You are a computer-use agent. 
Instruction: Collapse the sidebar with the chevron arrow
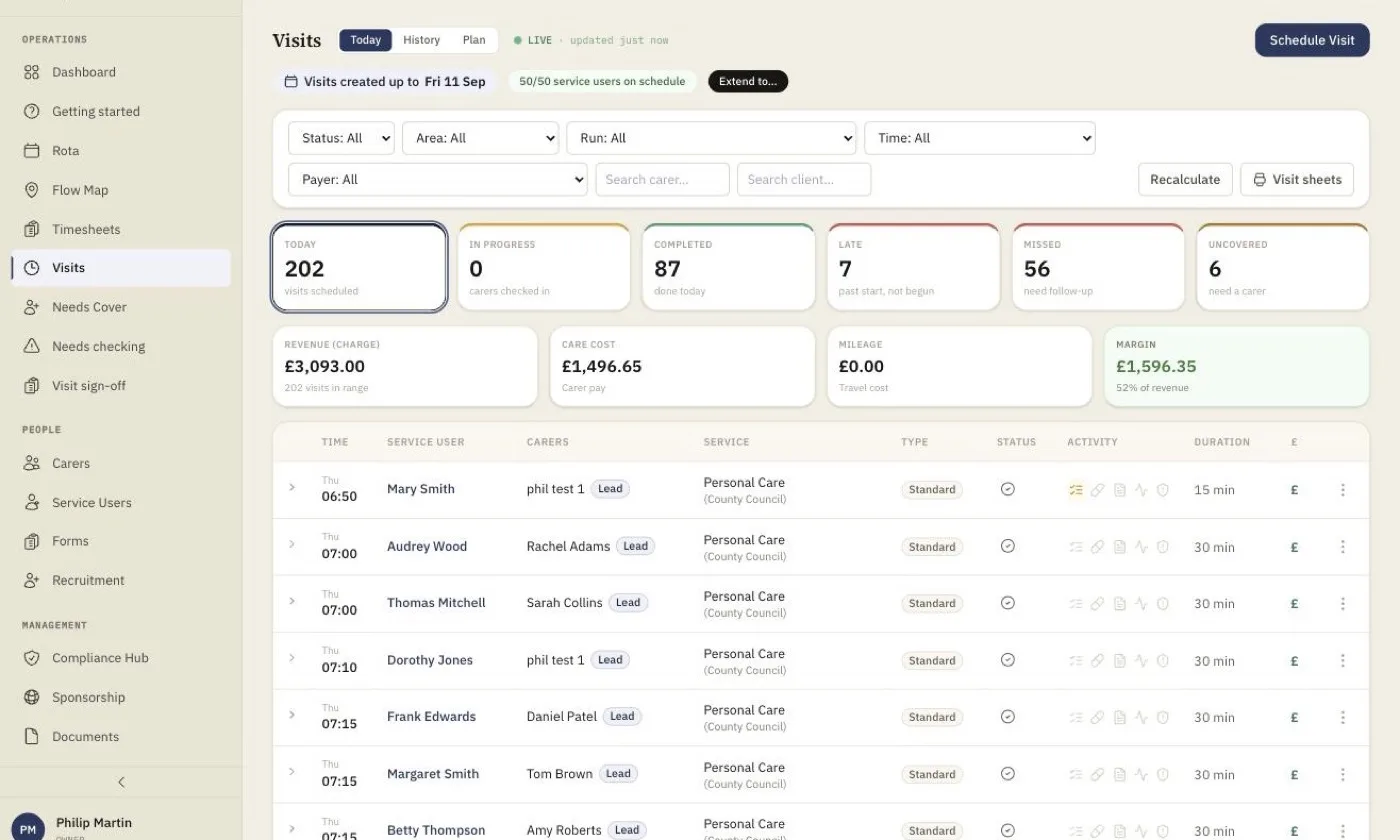click(x=121, y=782)
